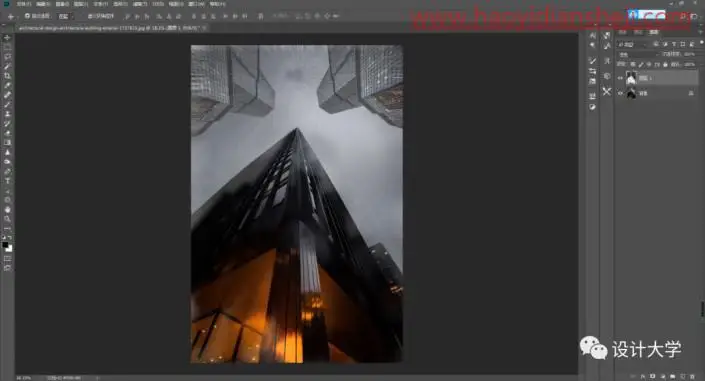
Task: Open the Image menu (third menu item)
Action: coord(62,4)
